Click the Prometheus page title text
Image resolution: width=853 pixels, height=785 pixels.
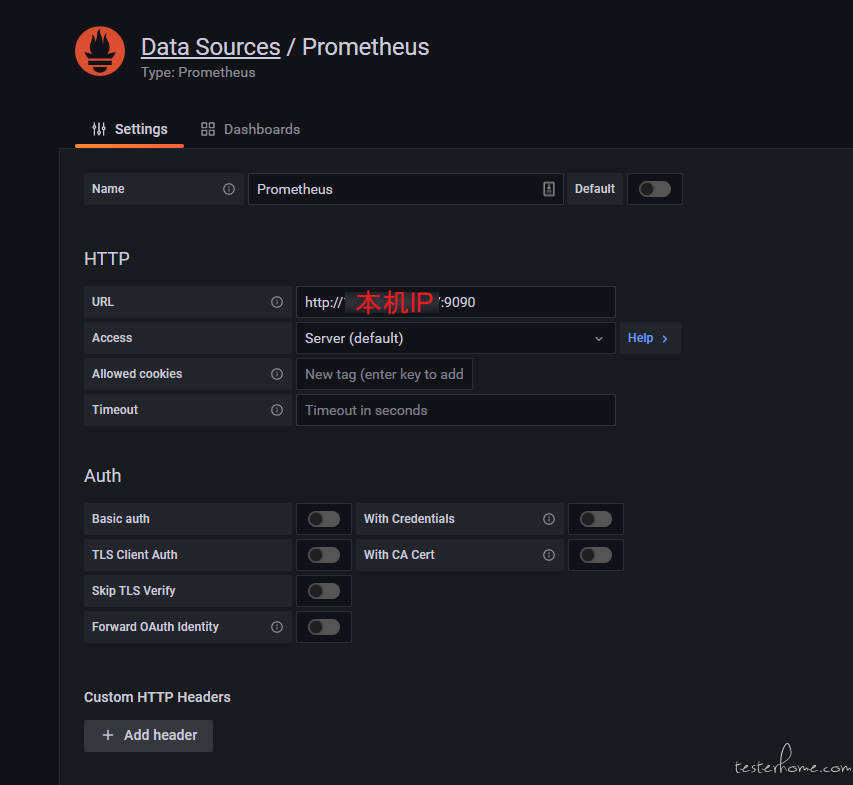pos(366,47)
